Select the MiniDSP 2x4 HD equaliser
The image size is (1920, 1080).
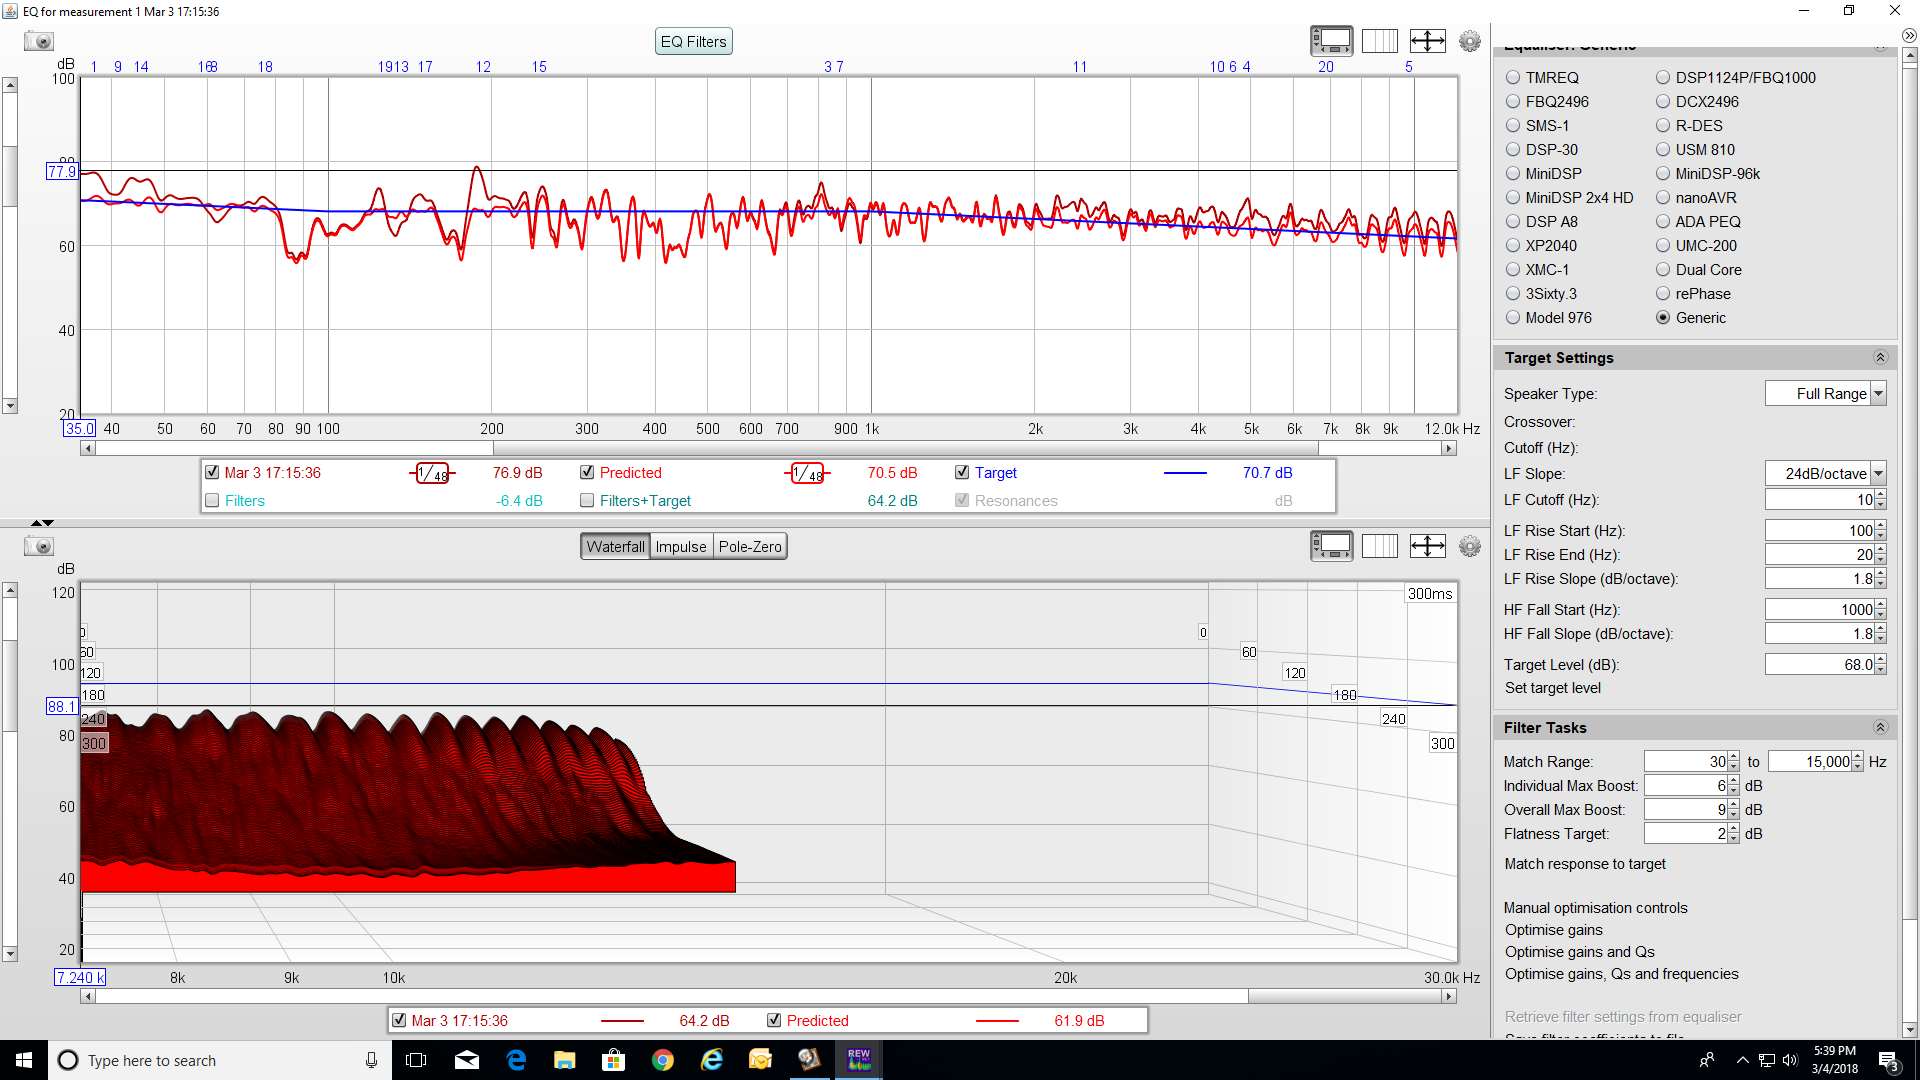1513,198
